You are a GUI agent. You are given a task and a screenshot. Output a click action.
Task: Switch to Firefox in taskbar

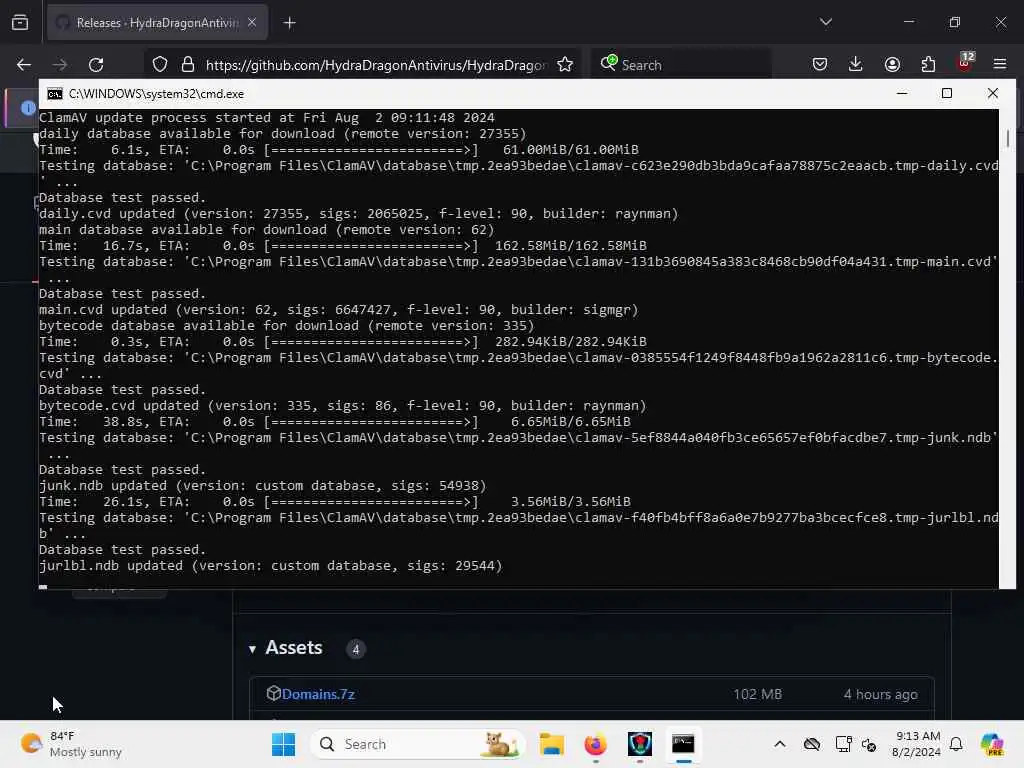(595, 744)
